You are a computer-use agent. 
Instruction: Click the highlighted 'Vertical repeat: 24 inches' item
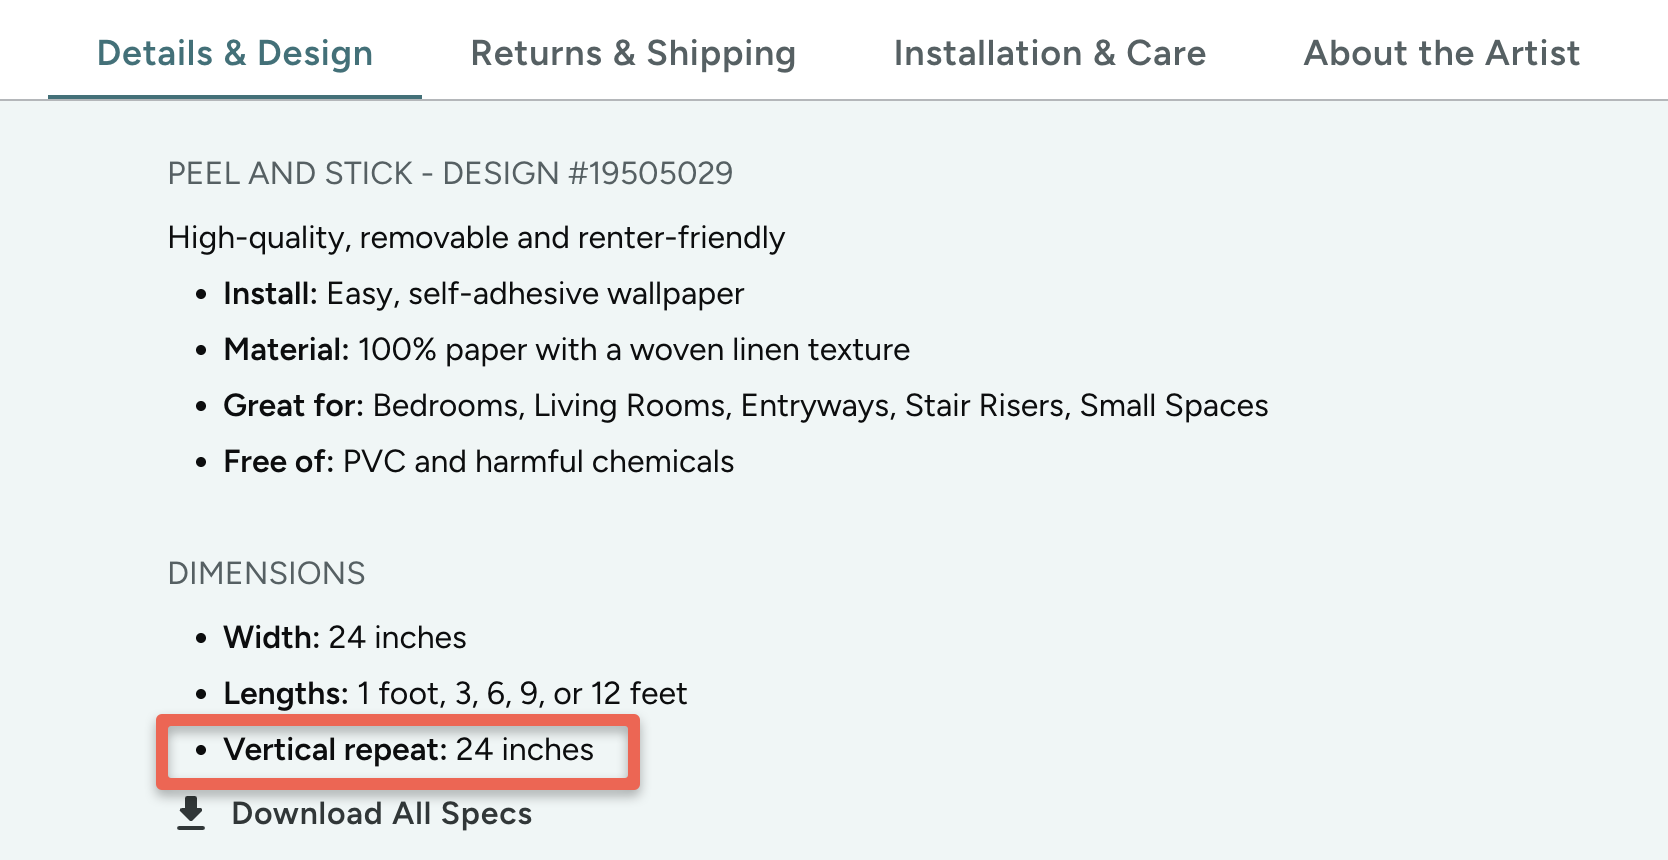[408, 750]
